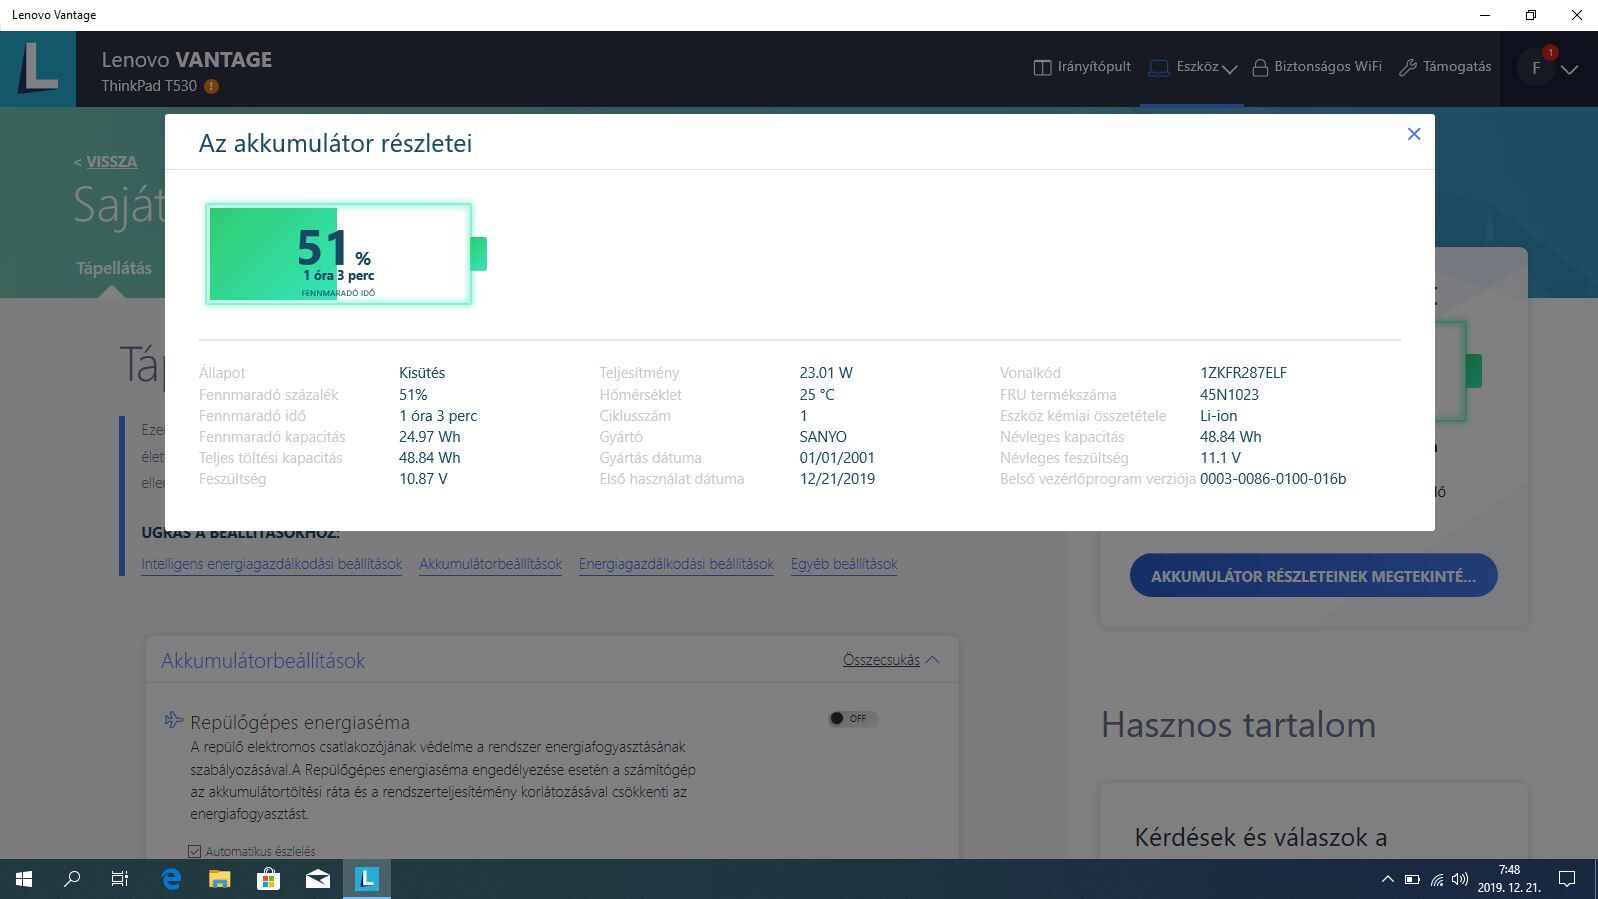The width and height of the screenshot is (1598, 899).
Task: Open Task View in taskbar
Action: [x=120, y=879]
